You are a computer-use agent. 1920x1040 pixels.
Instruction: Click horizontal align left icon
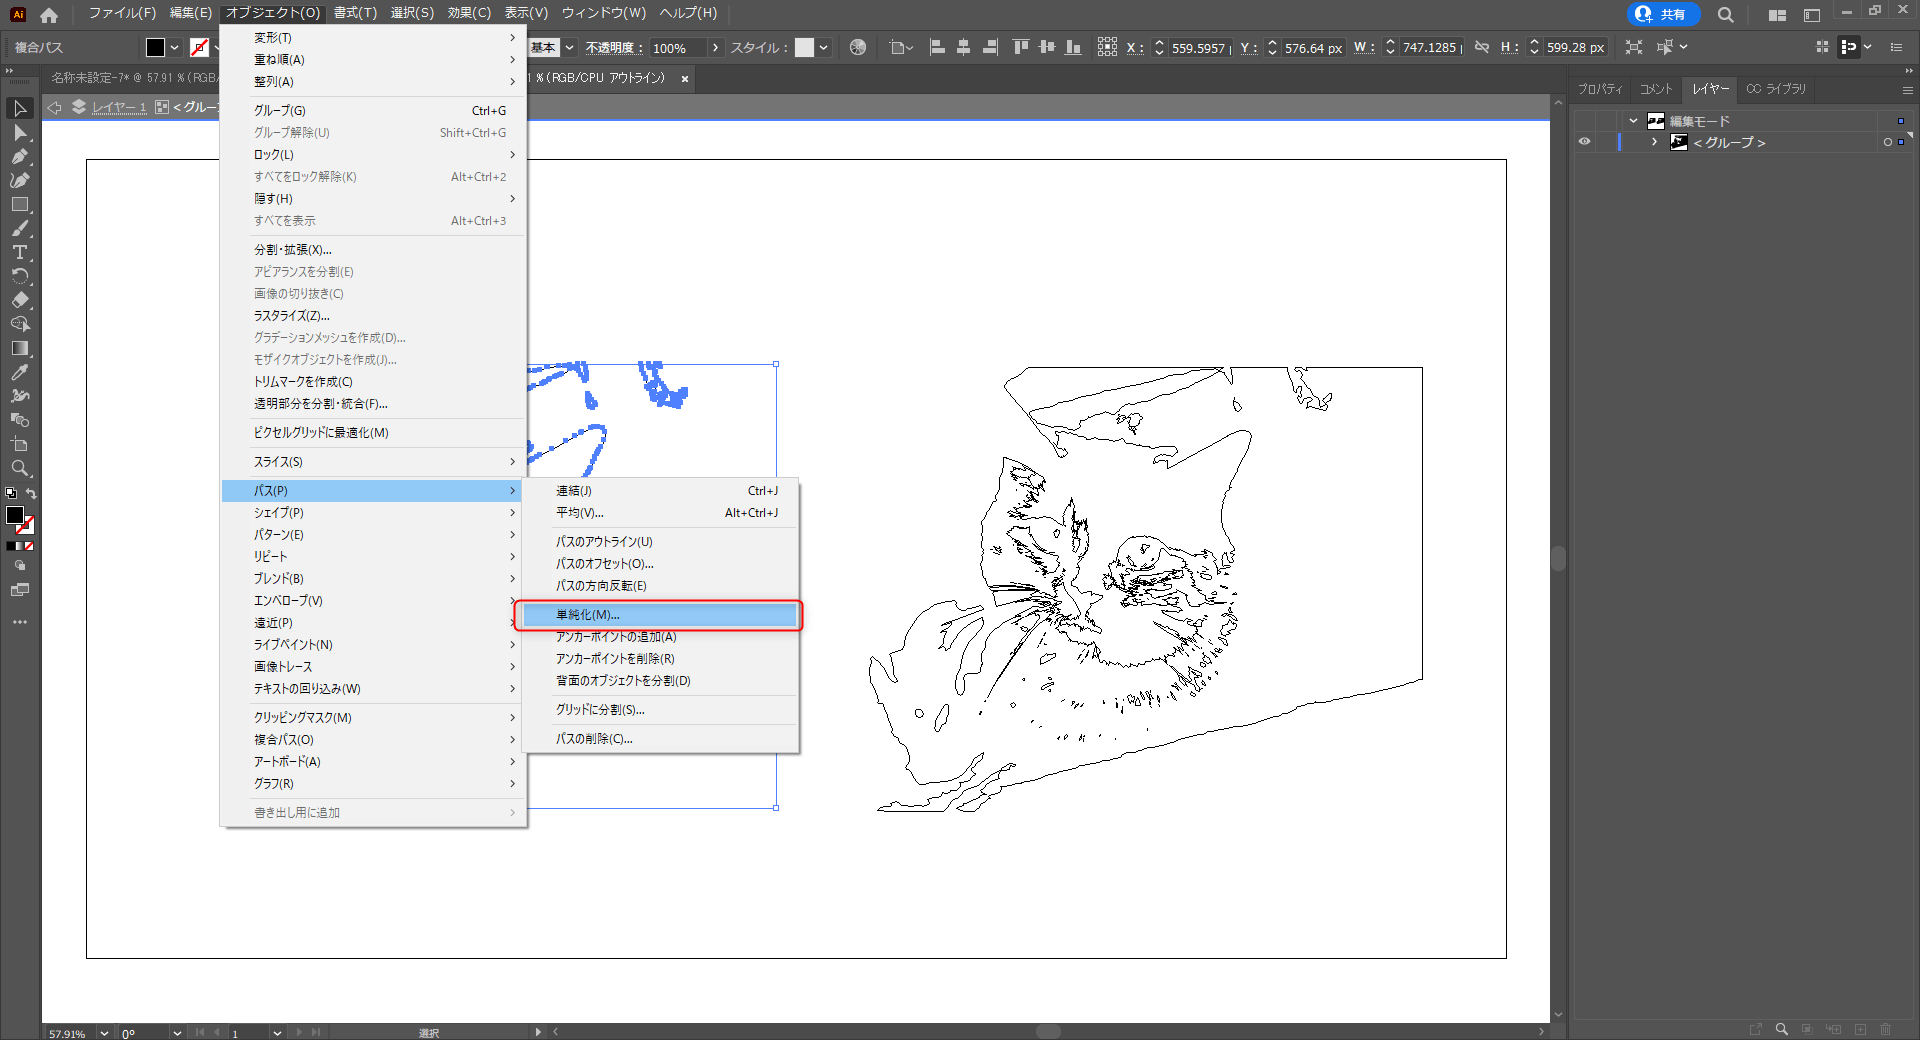click(937, 47)
